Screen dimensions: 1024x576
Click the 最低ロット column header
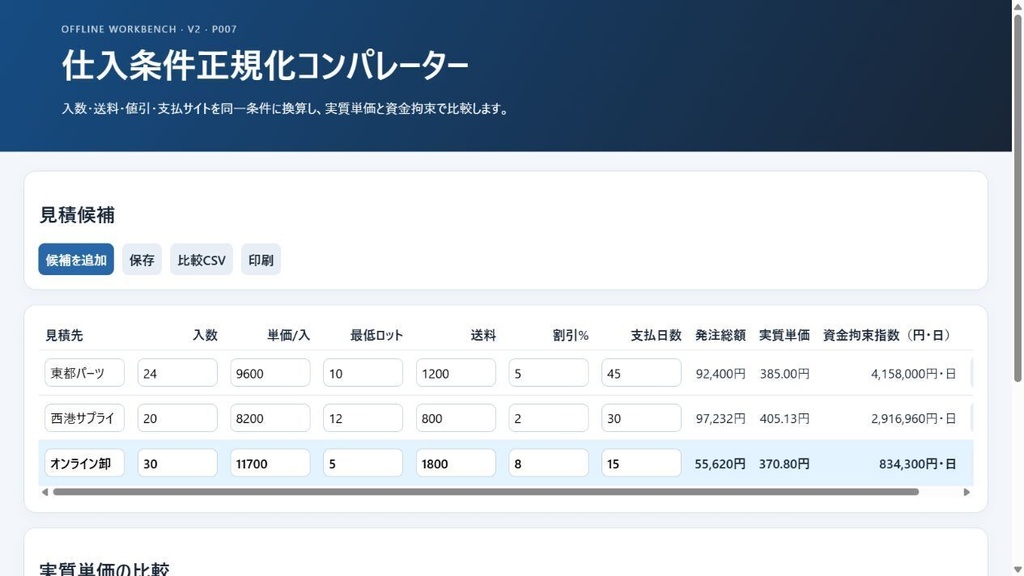pyautogui.click(x=376, y=335)
